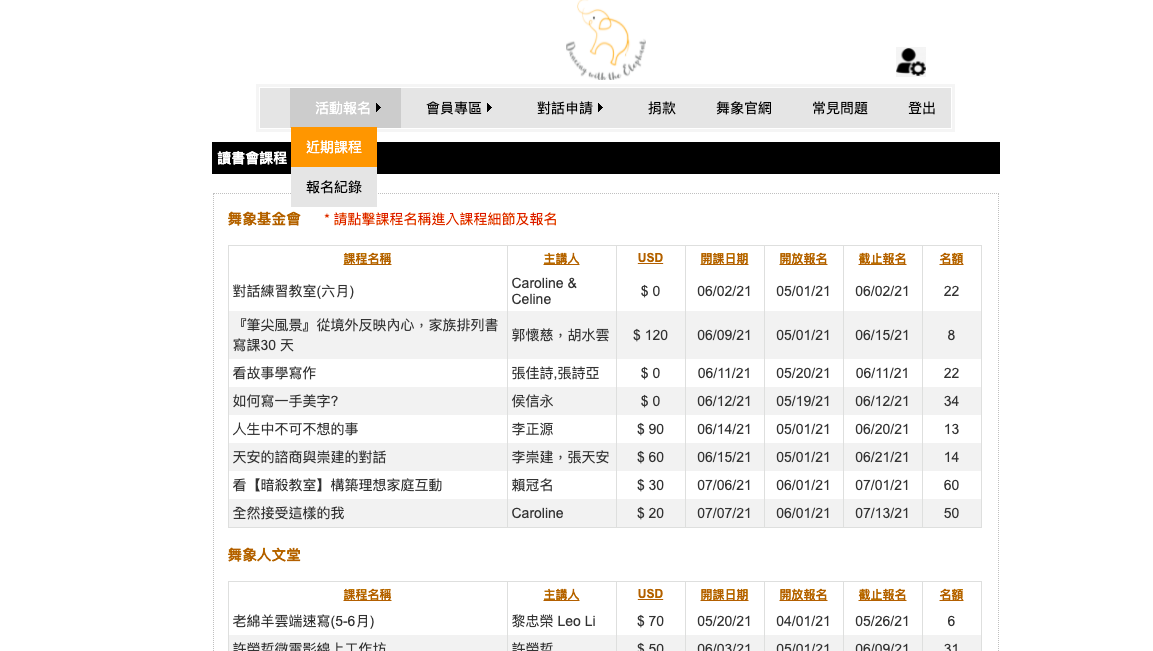Sort 舞象基金會 table by USD
The image size is (1153, 651).
coord(650,258)
